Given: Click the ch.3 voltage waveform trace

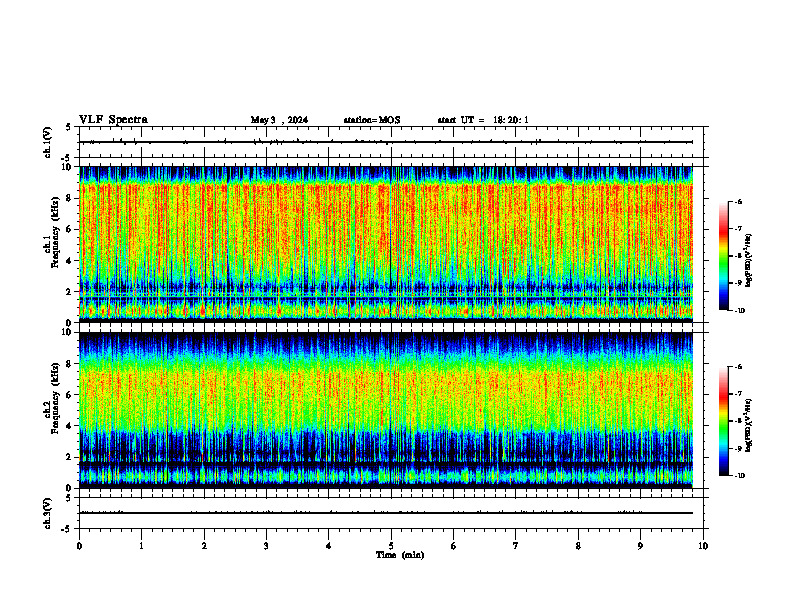Looking at the screenshot, I should [x=386, y=513].
